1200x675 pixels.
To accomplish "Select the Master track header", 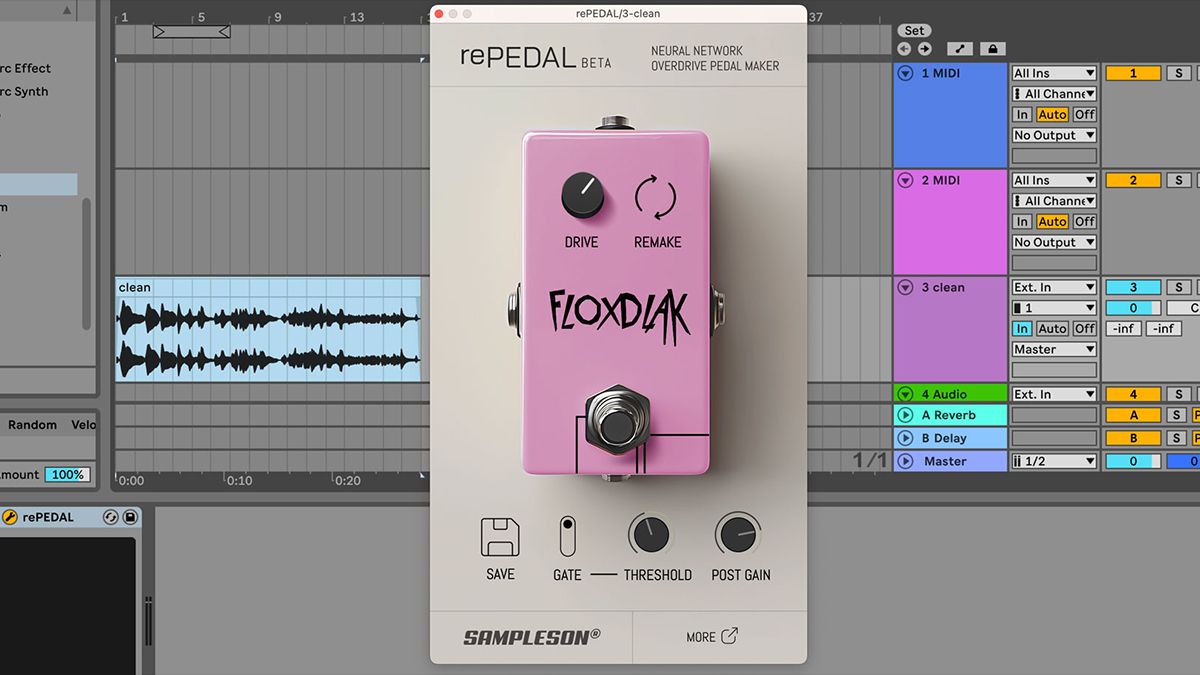I will click(x=950, y=461).
